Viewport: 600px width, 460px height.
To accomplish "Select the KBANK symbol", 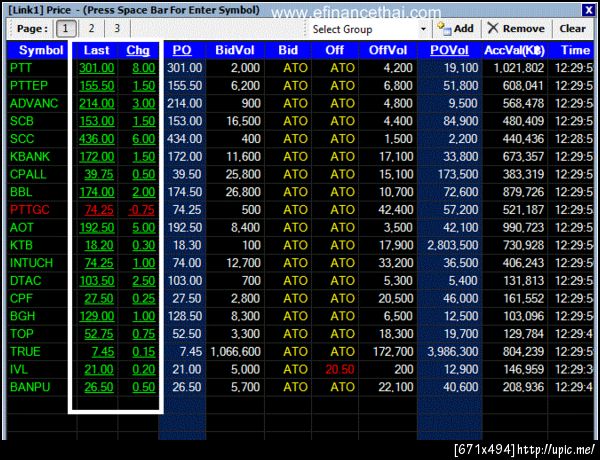I will pyautogui.click(x=30, y=157).
